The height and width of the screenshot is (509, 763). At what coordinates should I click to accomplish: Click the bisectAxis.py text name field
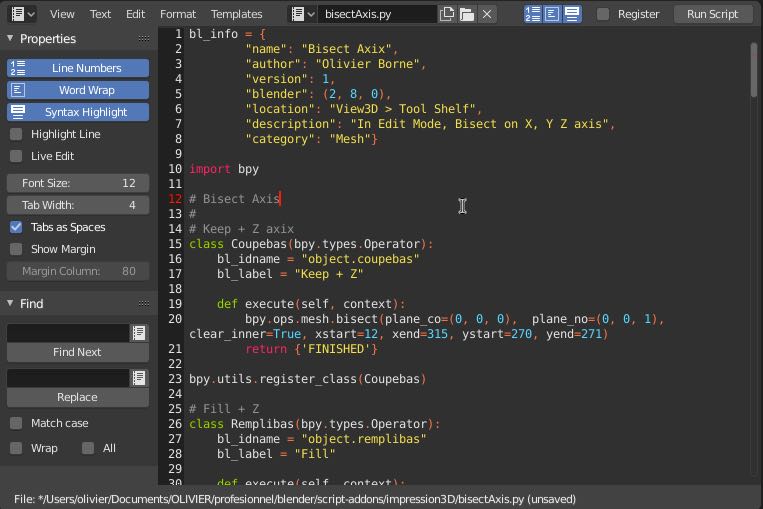click(x=378, y=14)
